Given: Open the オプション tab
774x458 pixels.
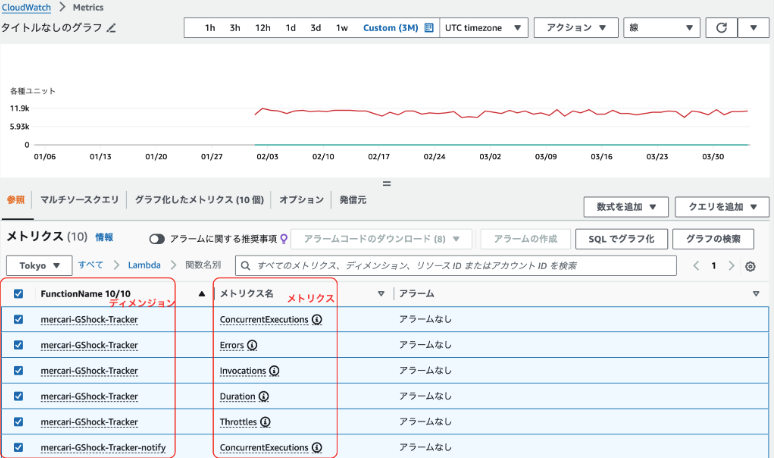Looking at the screenshot, I should [x=302, y=200].
